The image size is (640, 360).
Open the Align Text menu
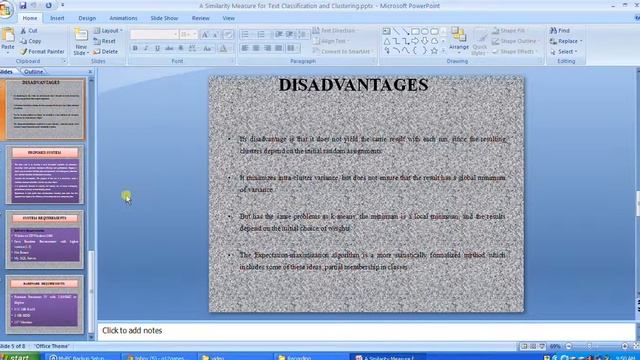[331, 41]
